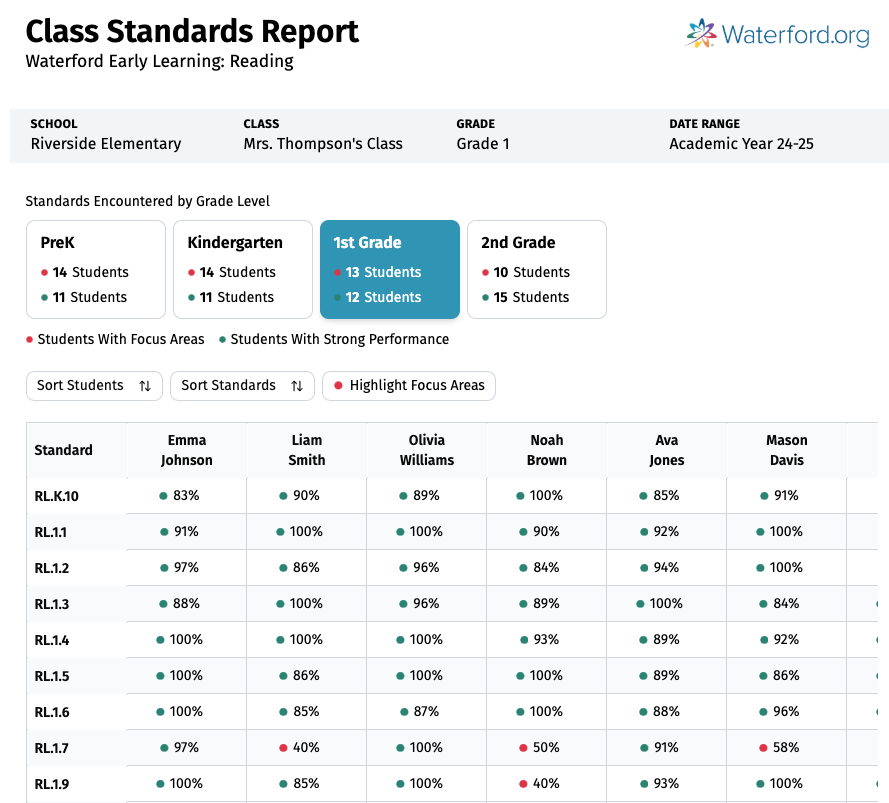Click red dot beside Mason Davis's 58%

(763, 748)
